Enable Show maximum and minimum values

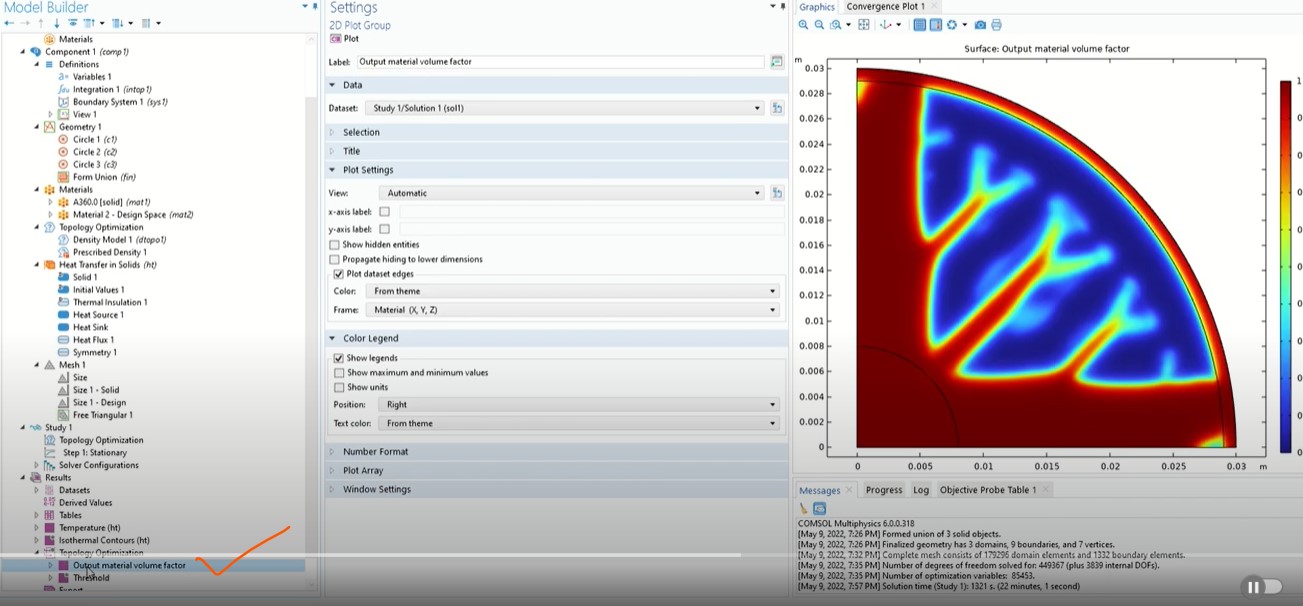pyautogui.click(x=339, y=373)
